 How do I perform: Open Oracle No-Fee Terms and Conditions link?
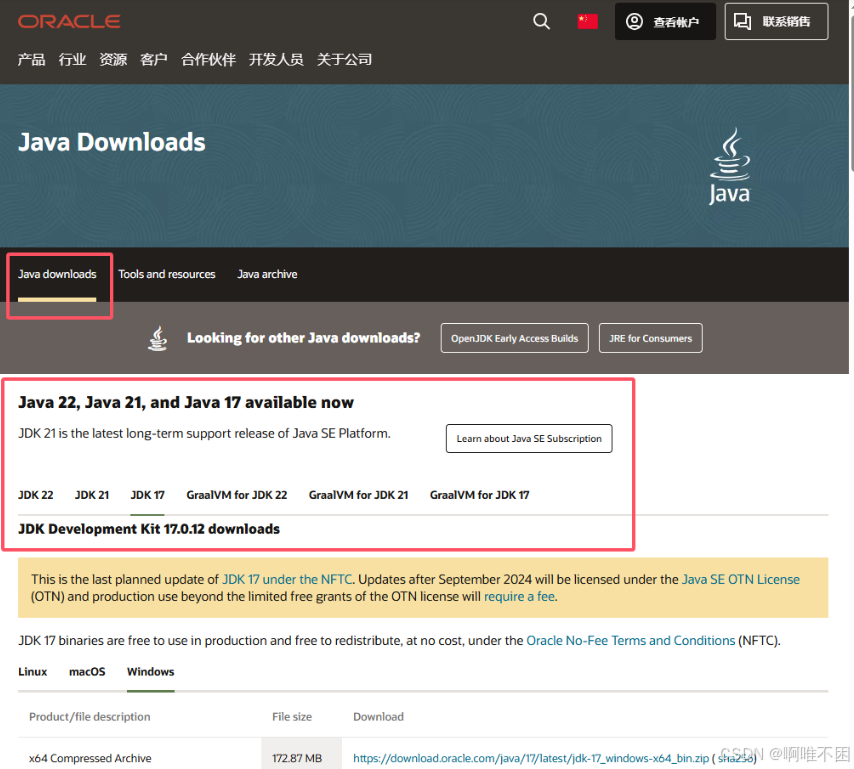click(631, 640)
